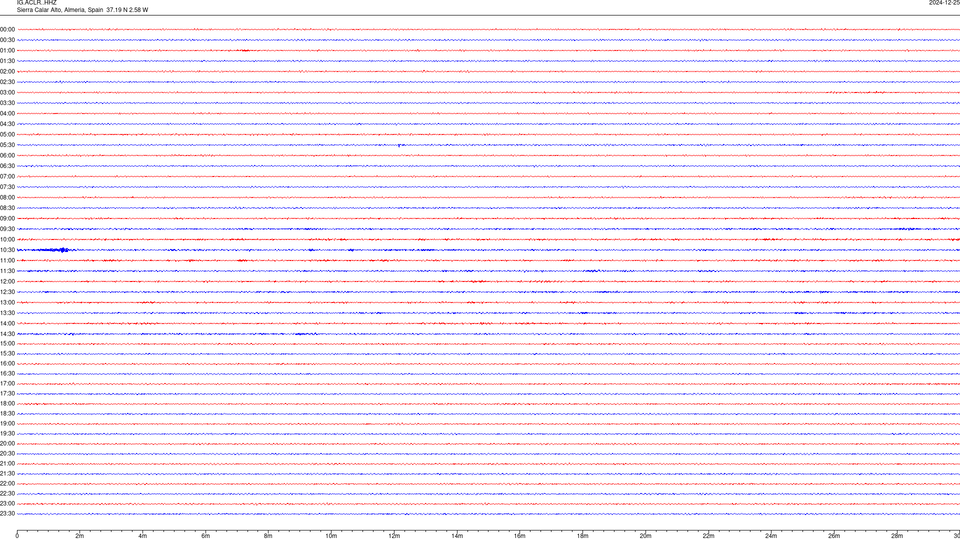Click the '4m' axis tick label
The image size is (960, 540).
[143, 536]
